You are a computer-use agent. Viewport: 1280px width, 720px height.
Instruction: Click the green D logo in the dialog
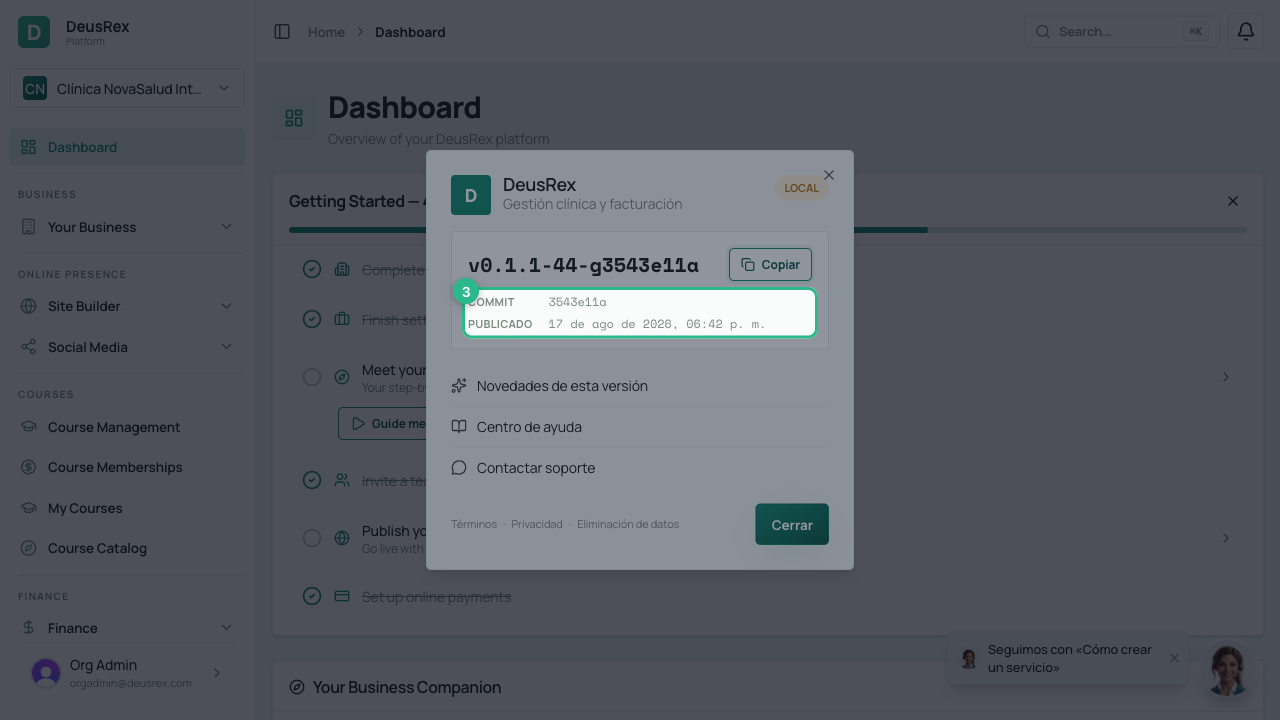[471, 195]
